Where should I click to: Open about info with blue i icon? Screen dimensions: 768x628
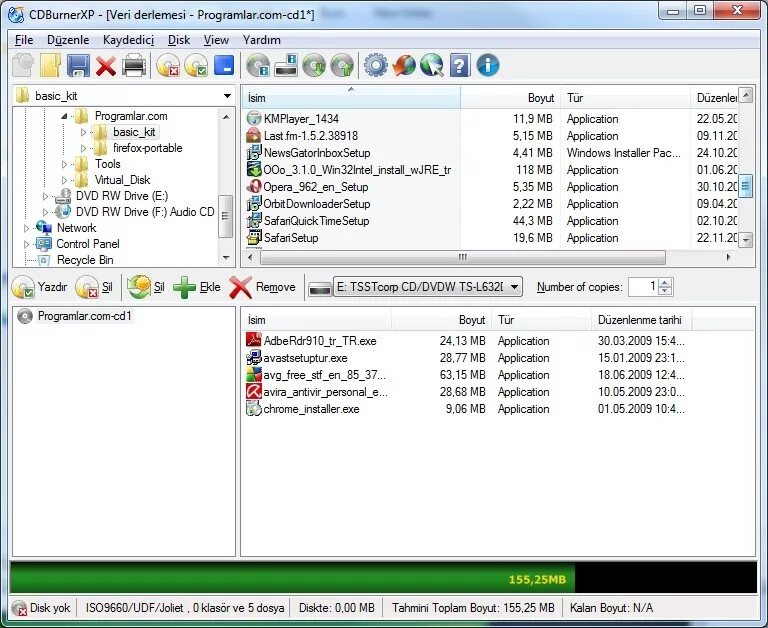pyautogui.click(x=488, y=66)
